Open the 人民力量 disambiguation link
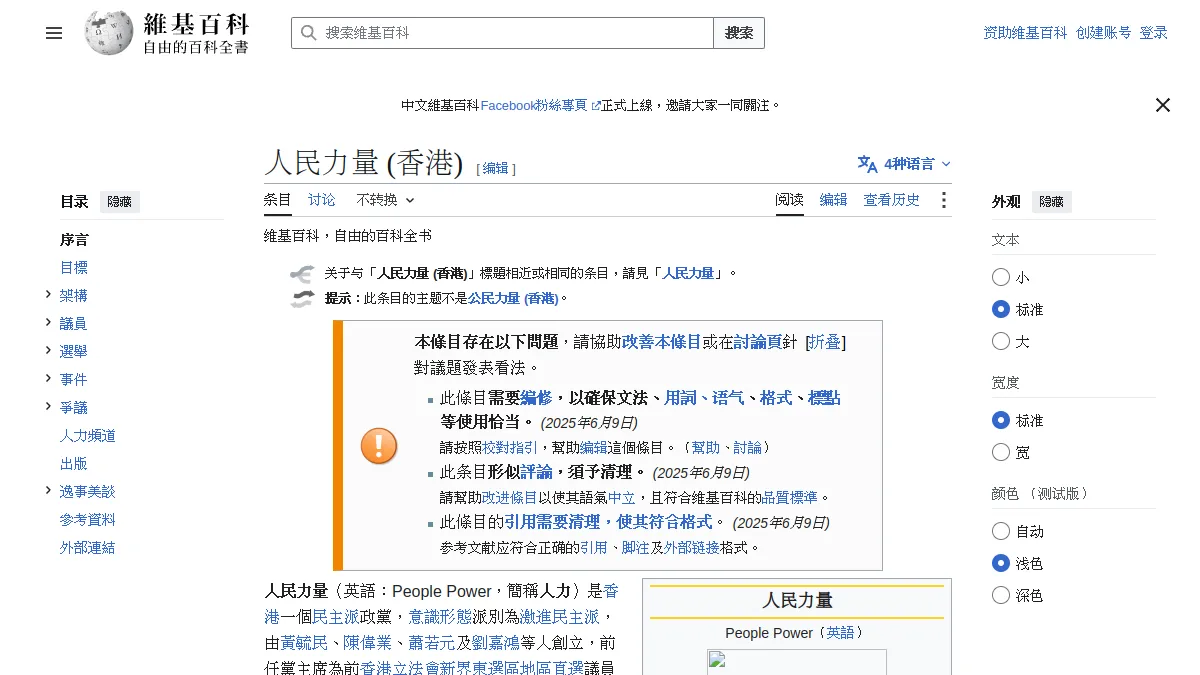This screenshot has height=675, width=1200. pyautogui.click(x=688, y=273)
